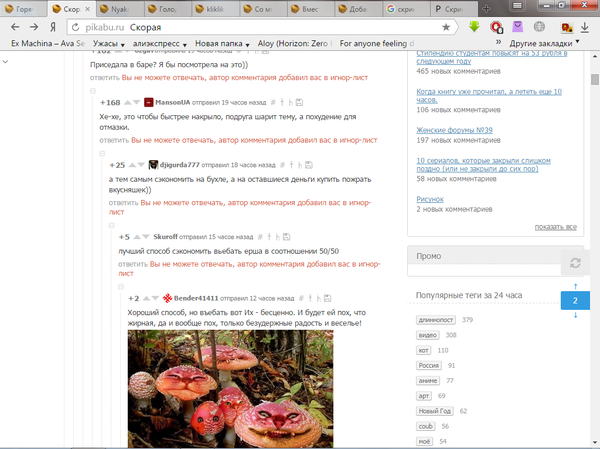This screenshot has height=449, width=600.
Task: Click показать все link
Action: [x=555, y=227]
